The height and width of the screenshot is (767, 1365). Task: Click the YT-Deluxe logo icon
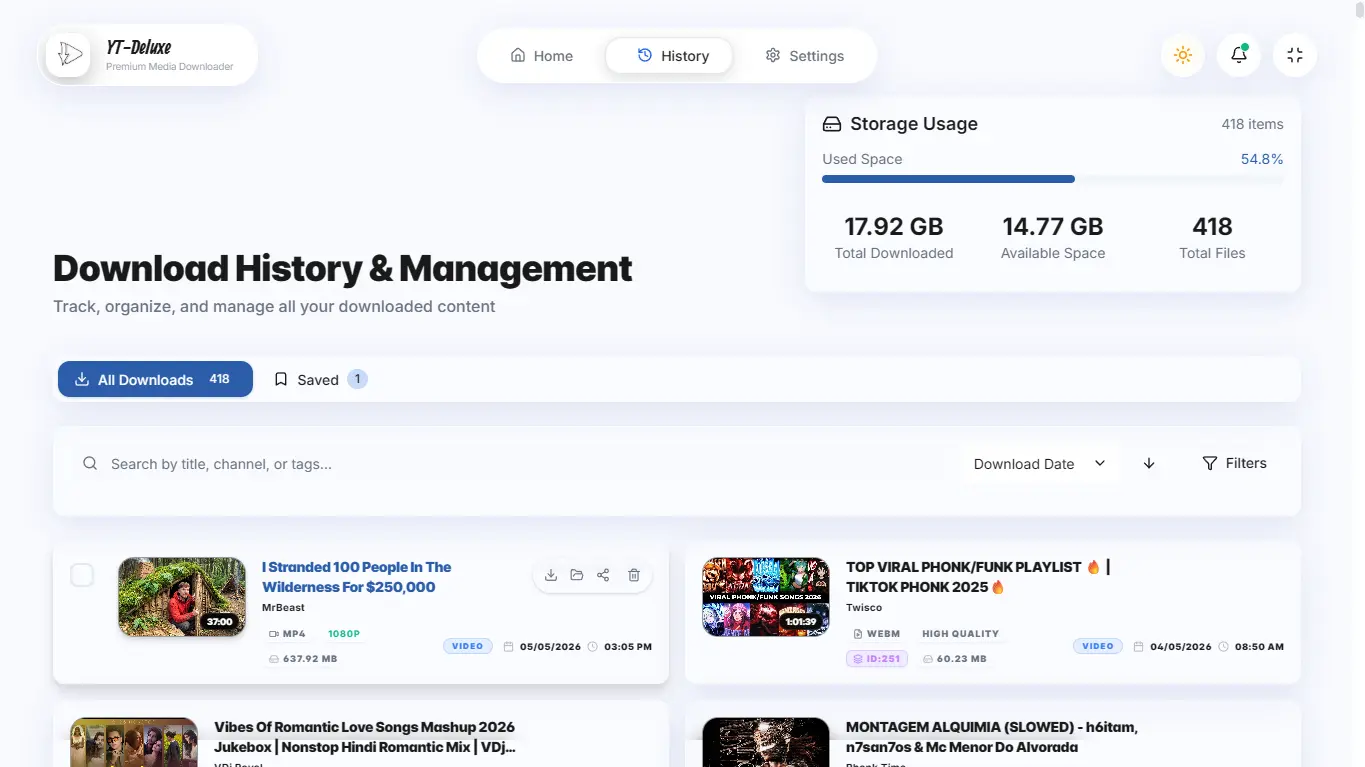tap(68, 55)
